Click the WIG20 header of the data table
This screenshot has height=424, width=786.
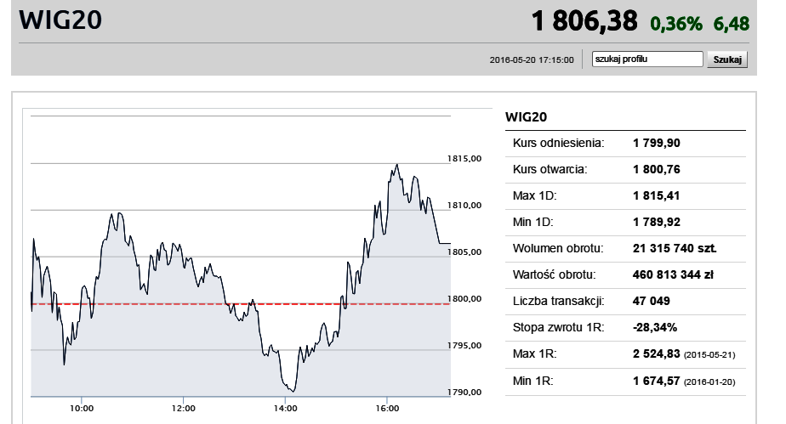click(526, 117)
